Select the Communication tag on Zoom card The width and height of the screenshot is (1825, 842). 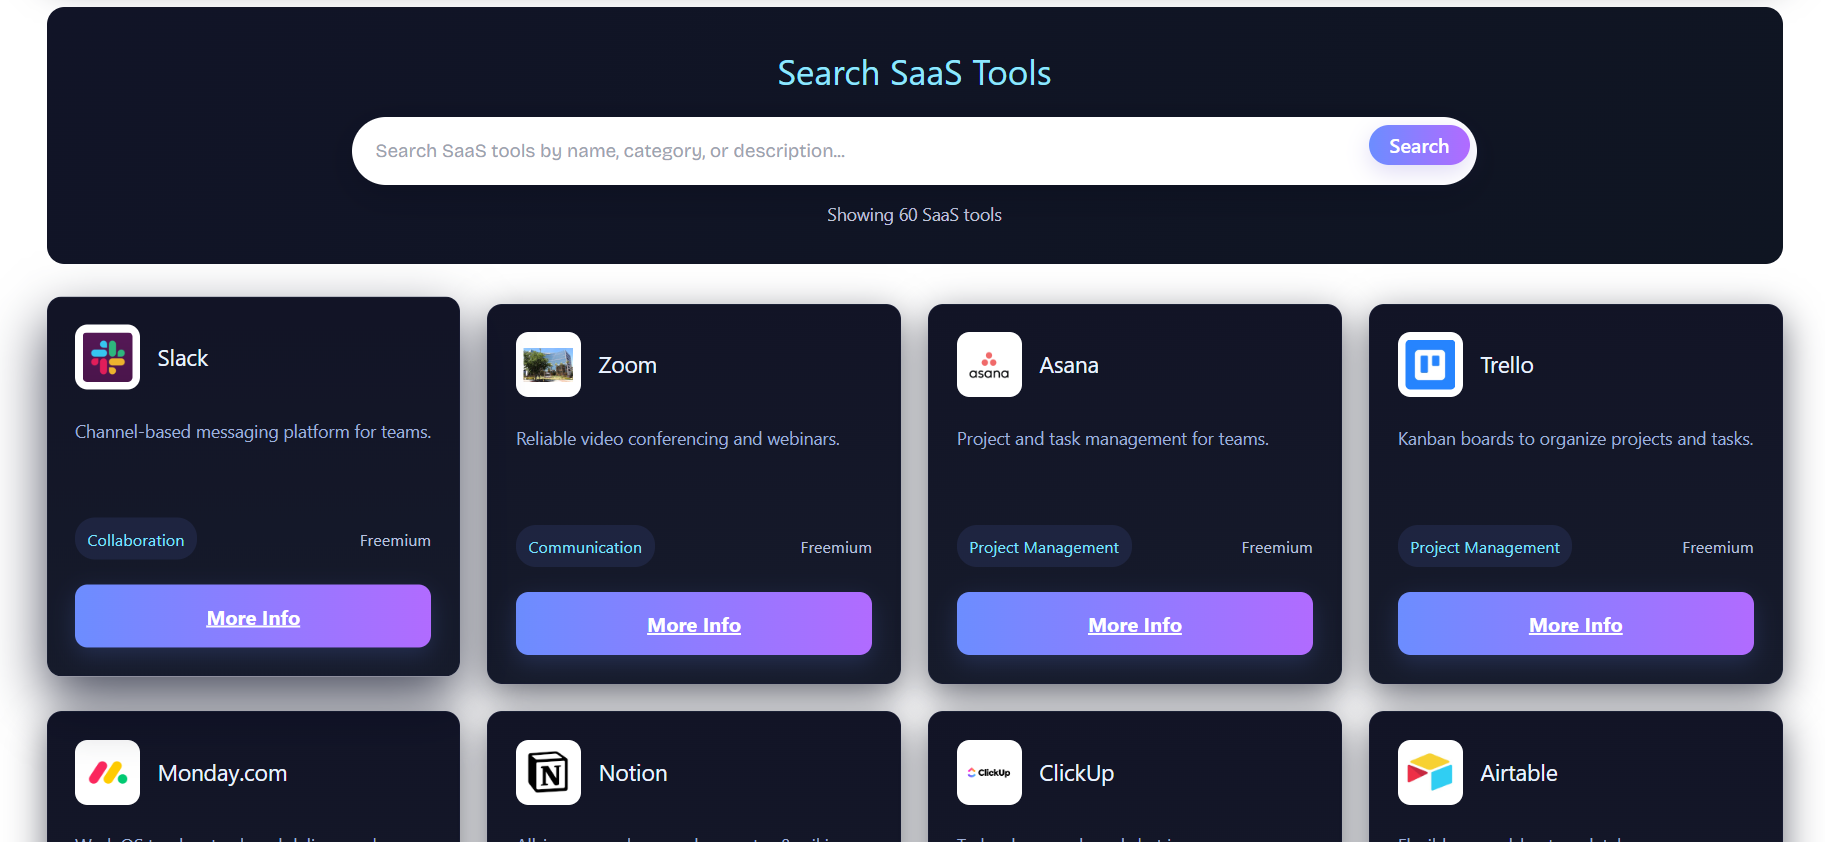coord(585,547)
